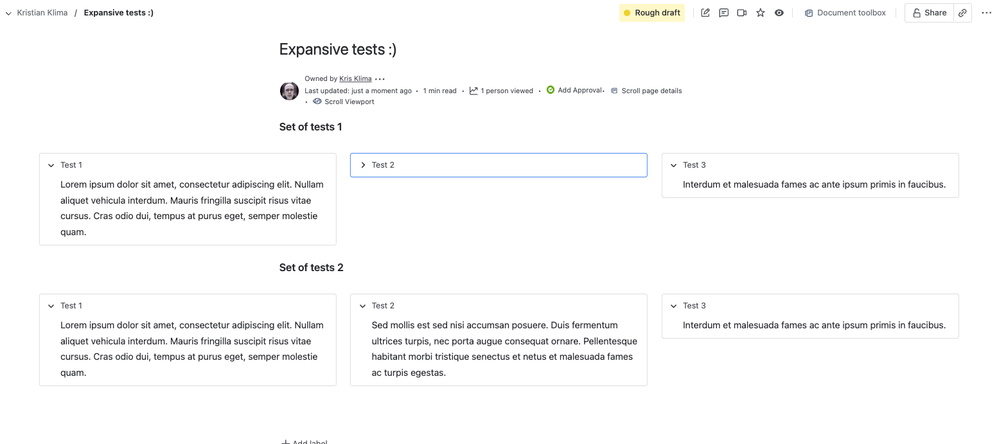Expand the collapsed Test 2 section
Screen dimensions: 999x444
[x=363, y=165]
